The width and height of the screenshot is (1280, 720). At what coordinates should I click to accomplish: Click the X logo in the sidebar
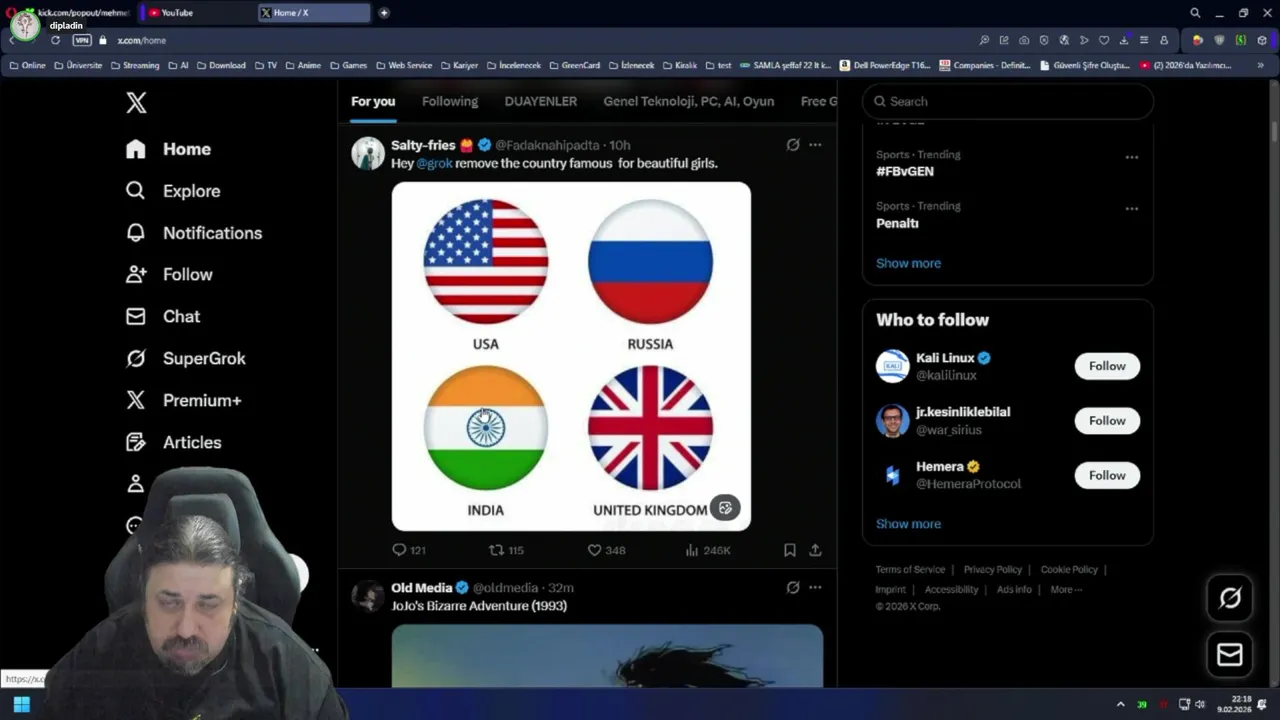136,102
